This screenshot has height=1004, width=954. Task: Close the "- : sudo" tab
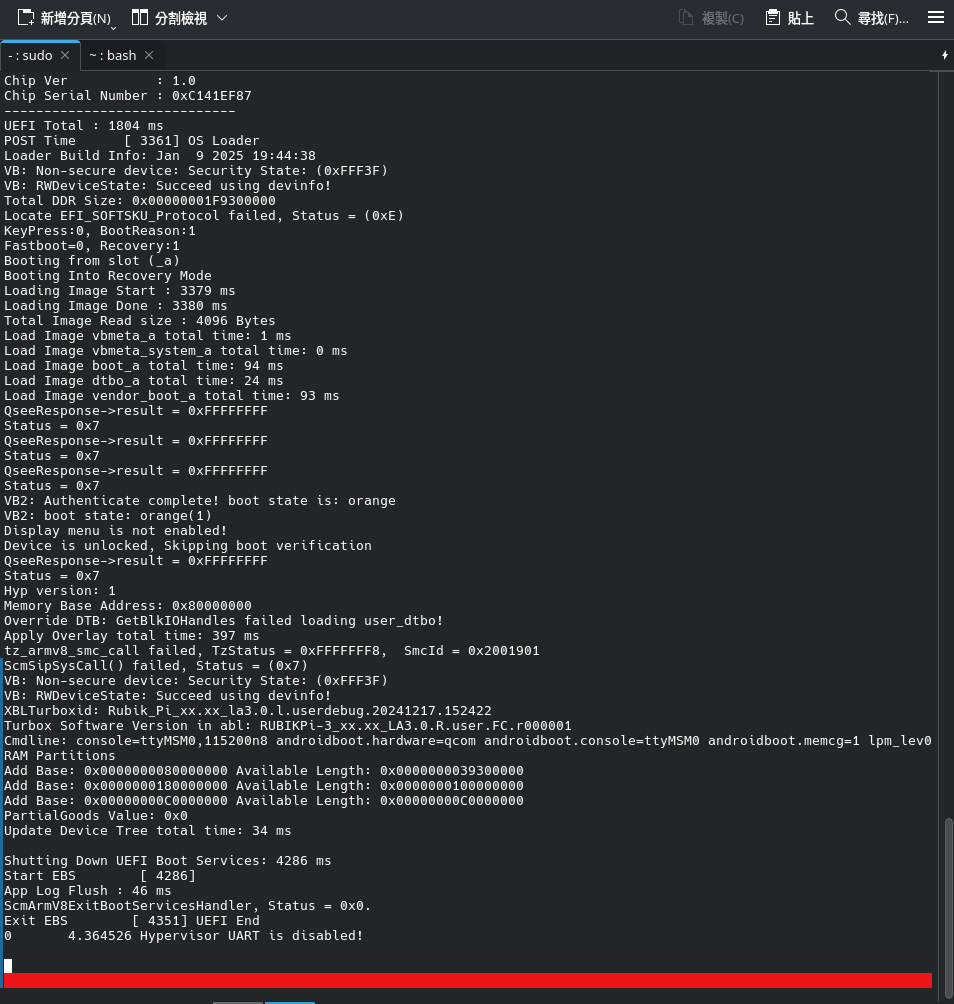click(x=65, y=55)
